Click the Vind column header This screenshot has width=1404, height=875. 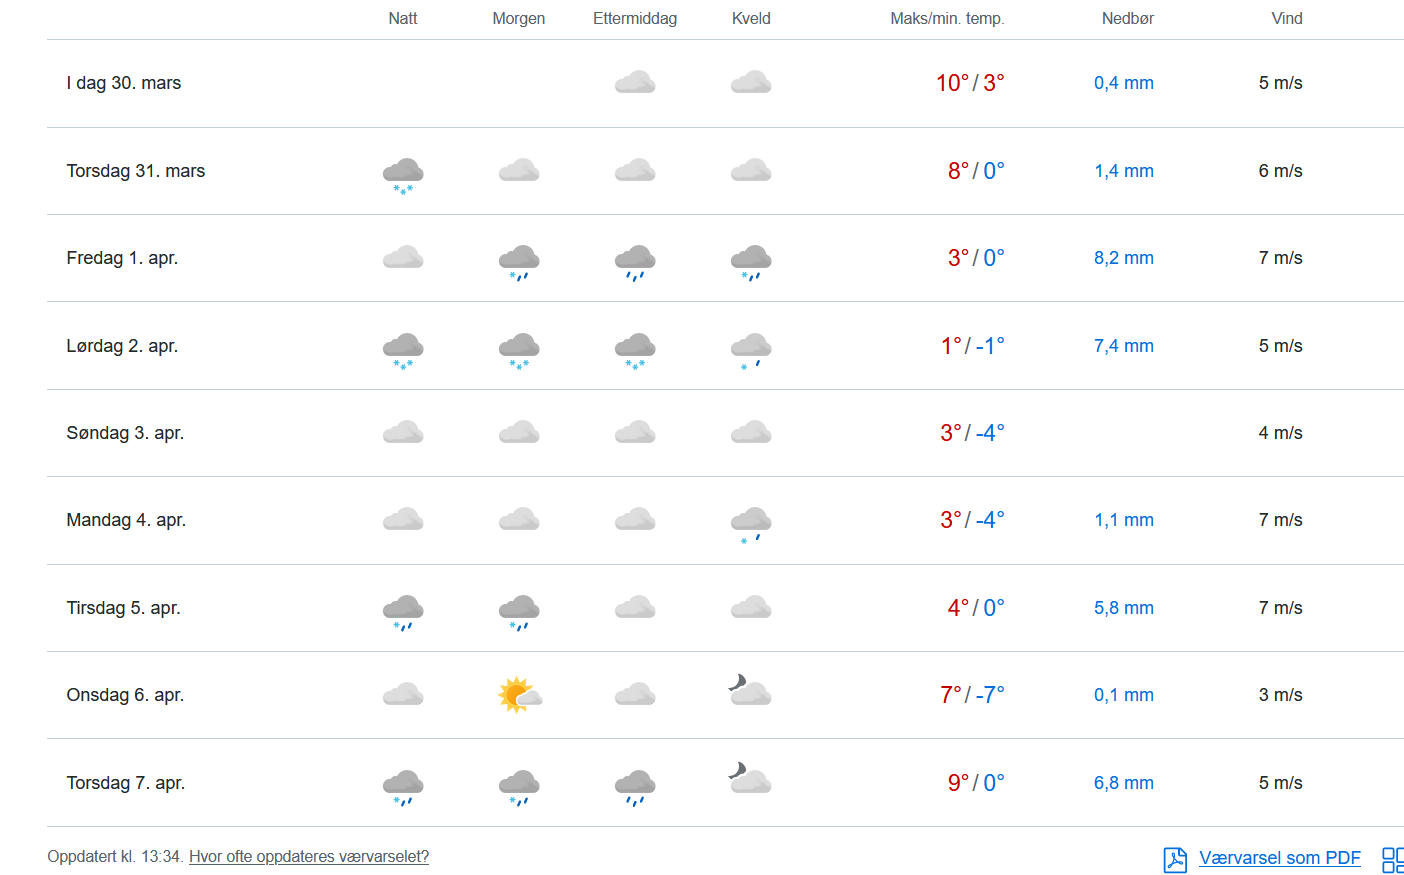1286,18
